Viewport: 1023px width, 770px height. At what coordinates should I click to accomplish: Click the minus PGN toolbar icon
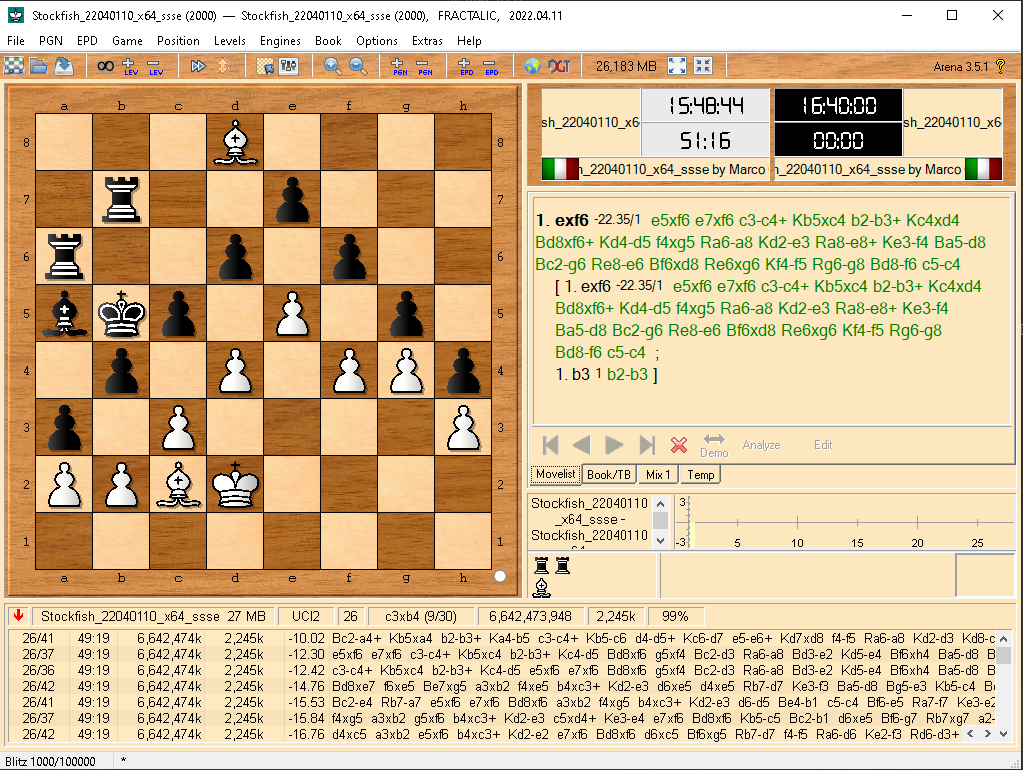coord(424,66)
